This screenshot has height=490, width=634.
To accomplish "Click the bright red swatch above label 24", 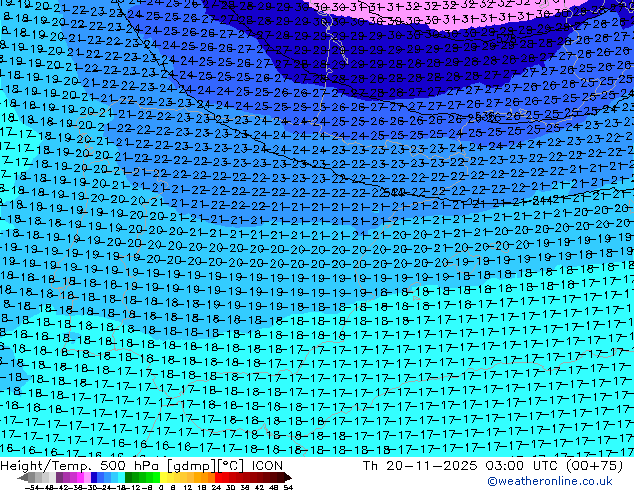I will (218, 477).
